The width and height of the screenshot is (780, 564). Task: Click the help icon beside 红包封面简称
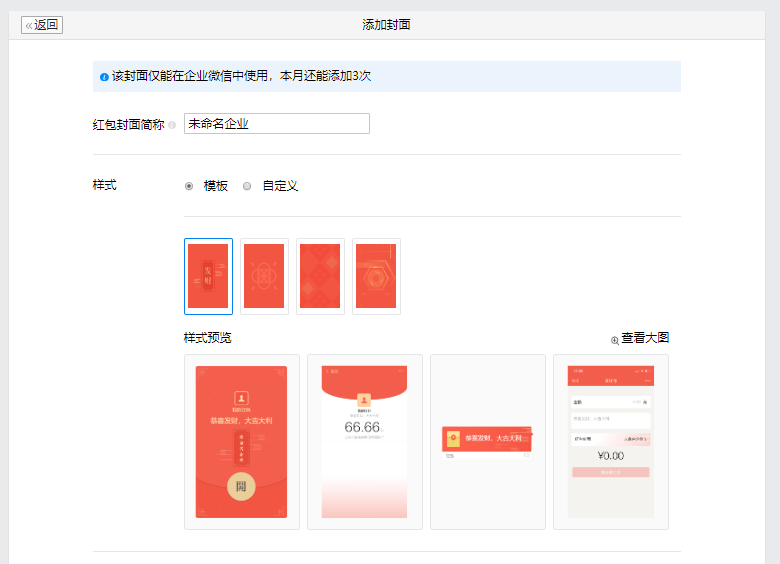pos(172,125)
